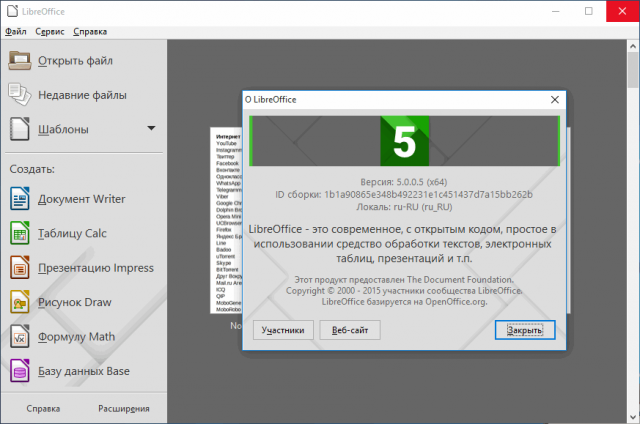The height and width of the screenshot is (424, 640).
Task: Create a new Таблицу Calc
Action: click(x=72, y=233)
